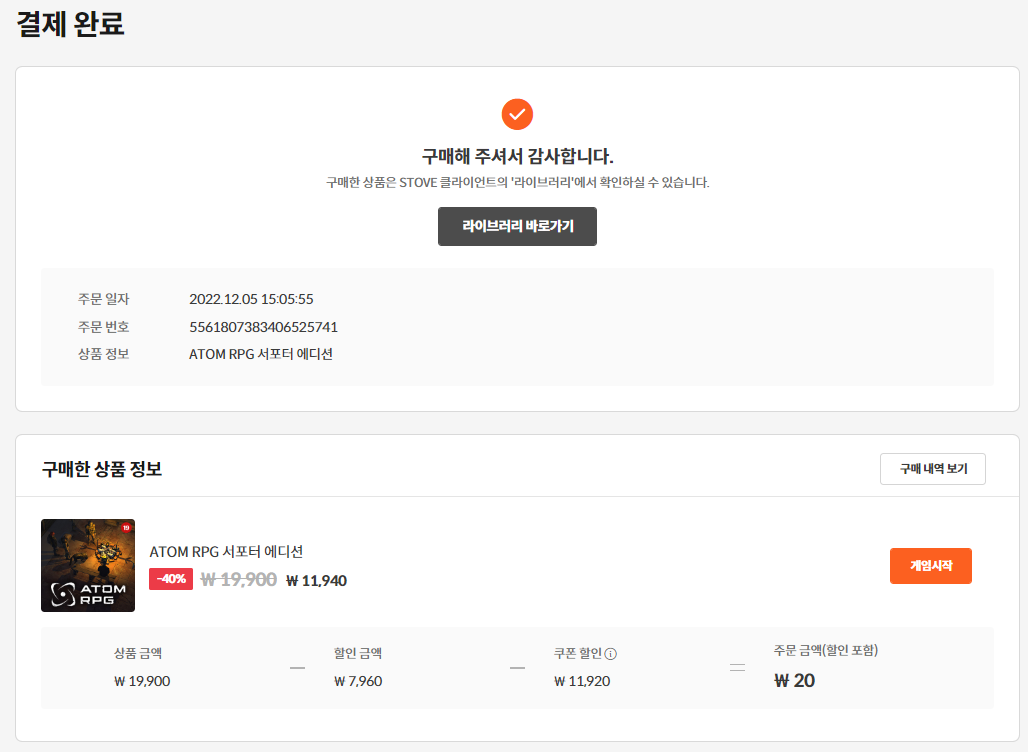Click the age 19 rating badge
The height and width of the screenshot is (752, 1028).
(126, 527)
